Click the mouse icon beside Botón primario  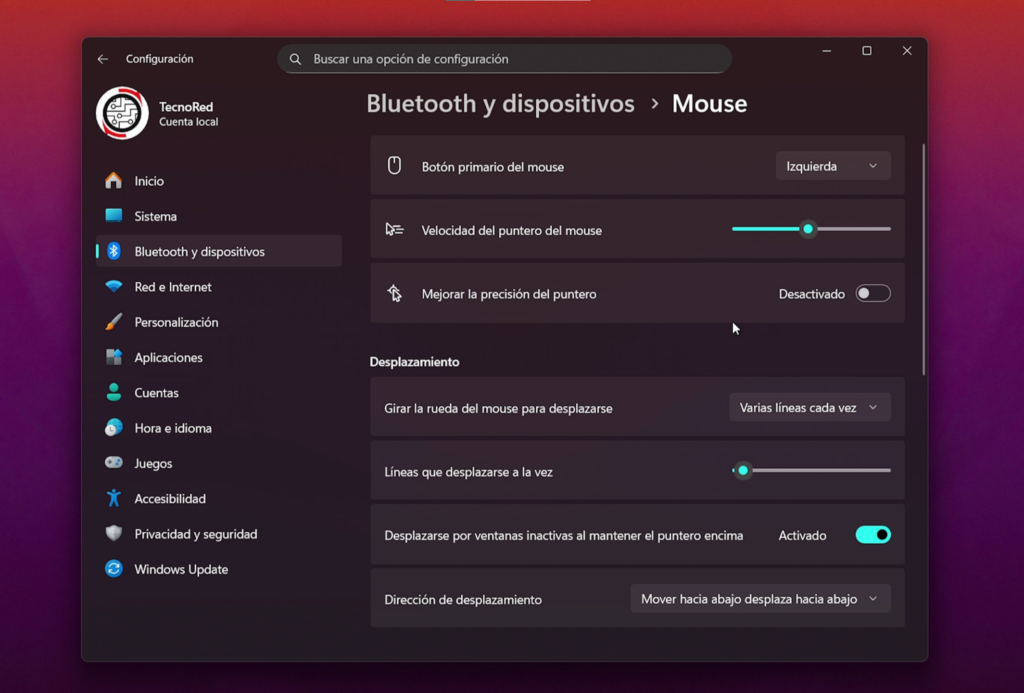[x=394, y=165]
